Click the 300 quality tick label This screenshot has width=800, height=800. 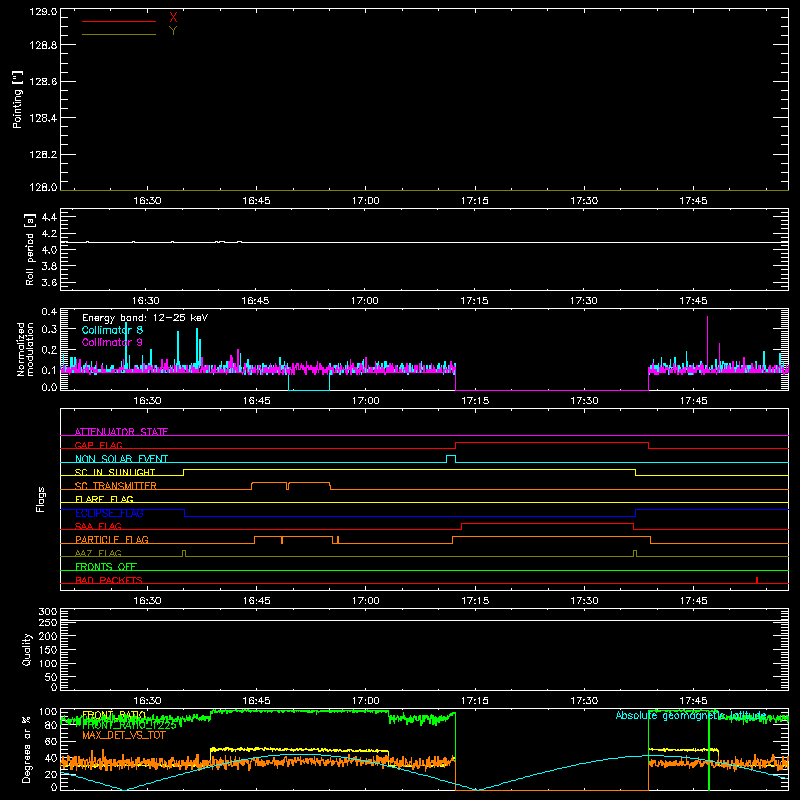point(48,612)
